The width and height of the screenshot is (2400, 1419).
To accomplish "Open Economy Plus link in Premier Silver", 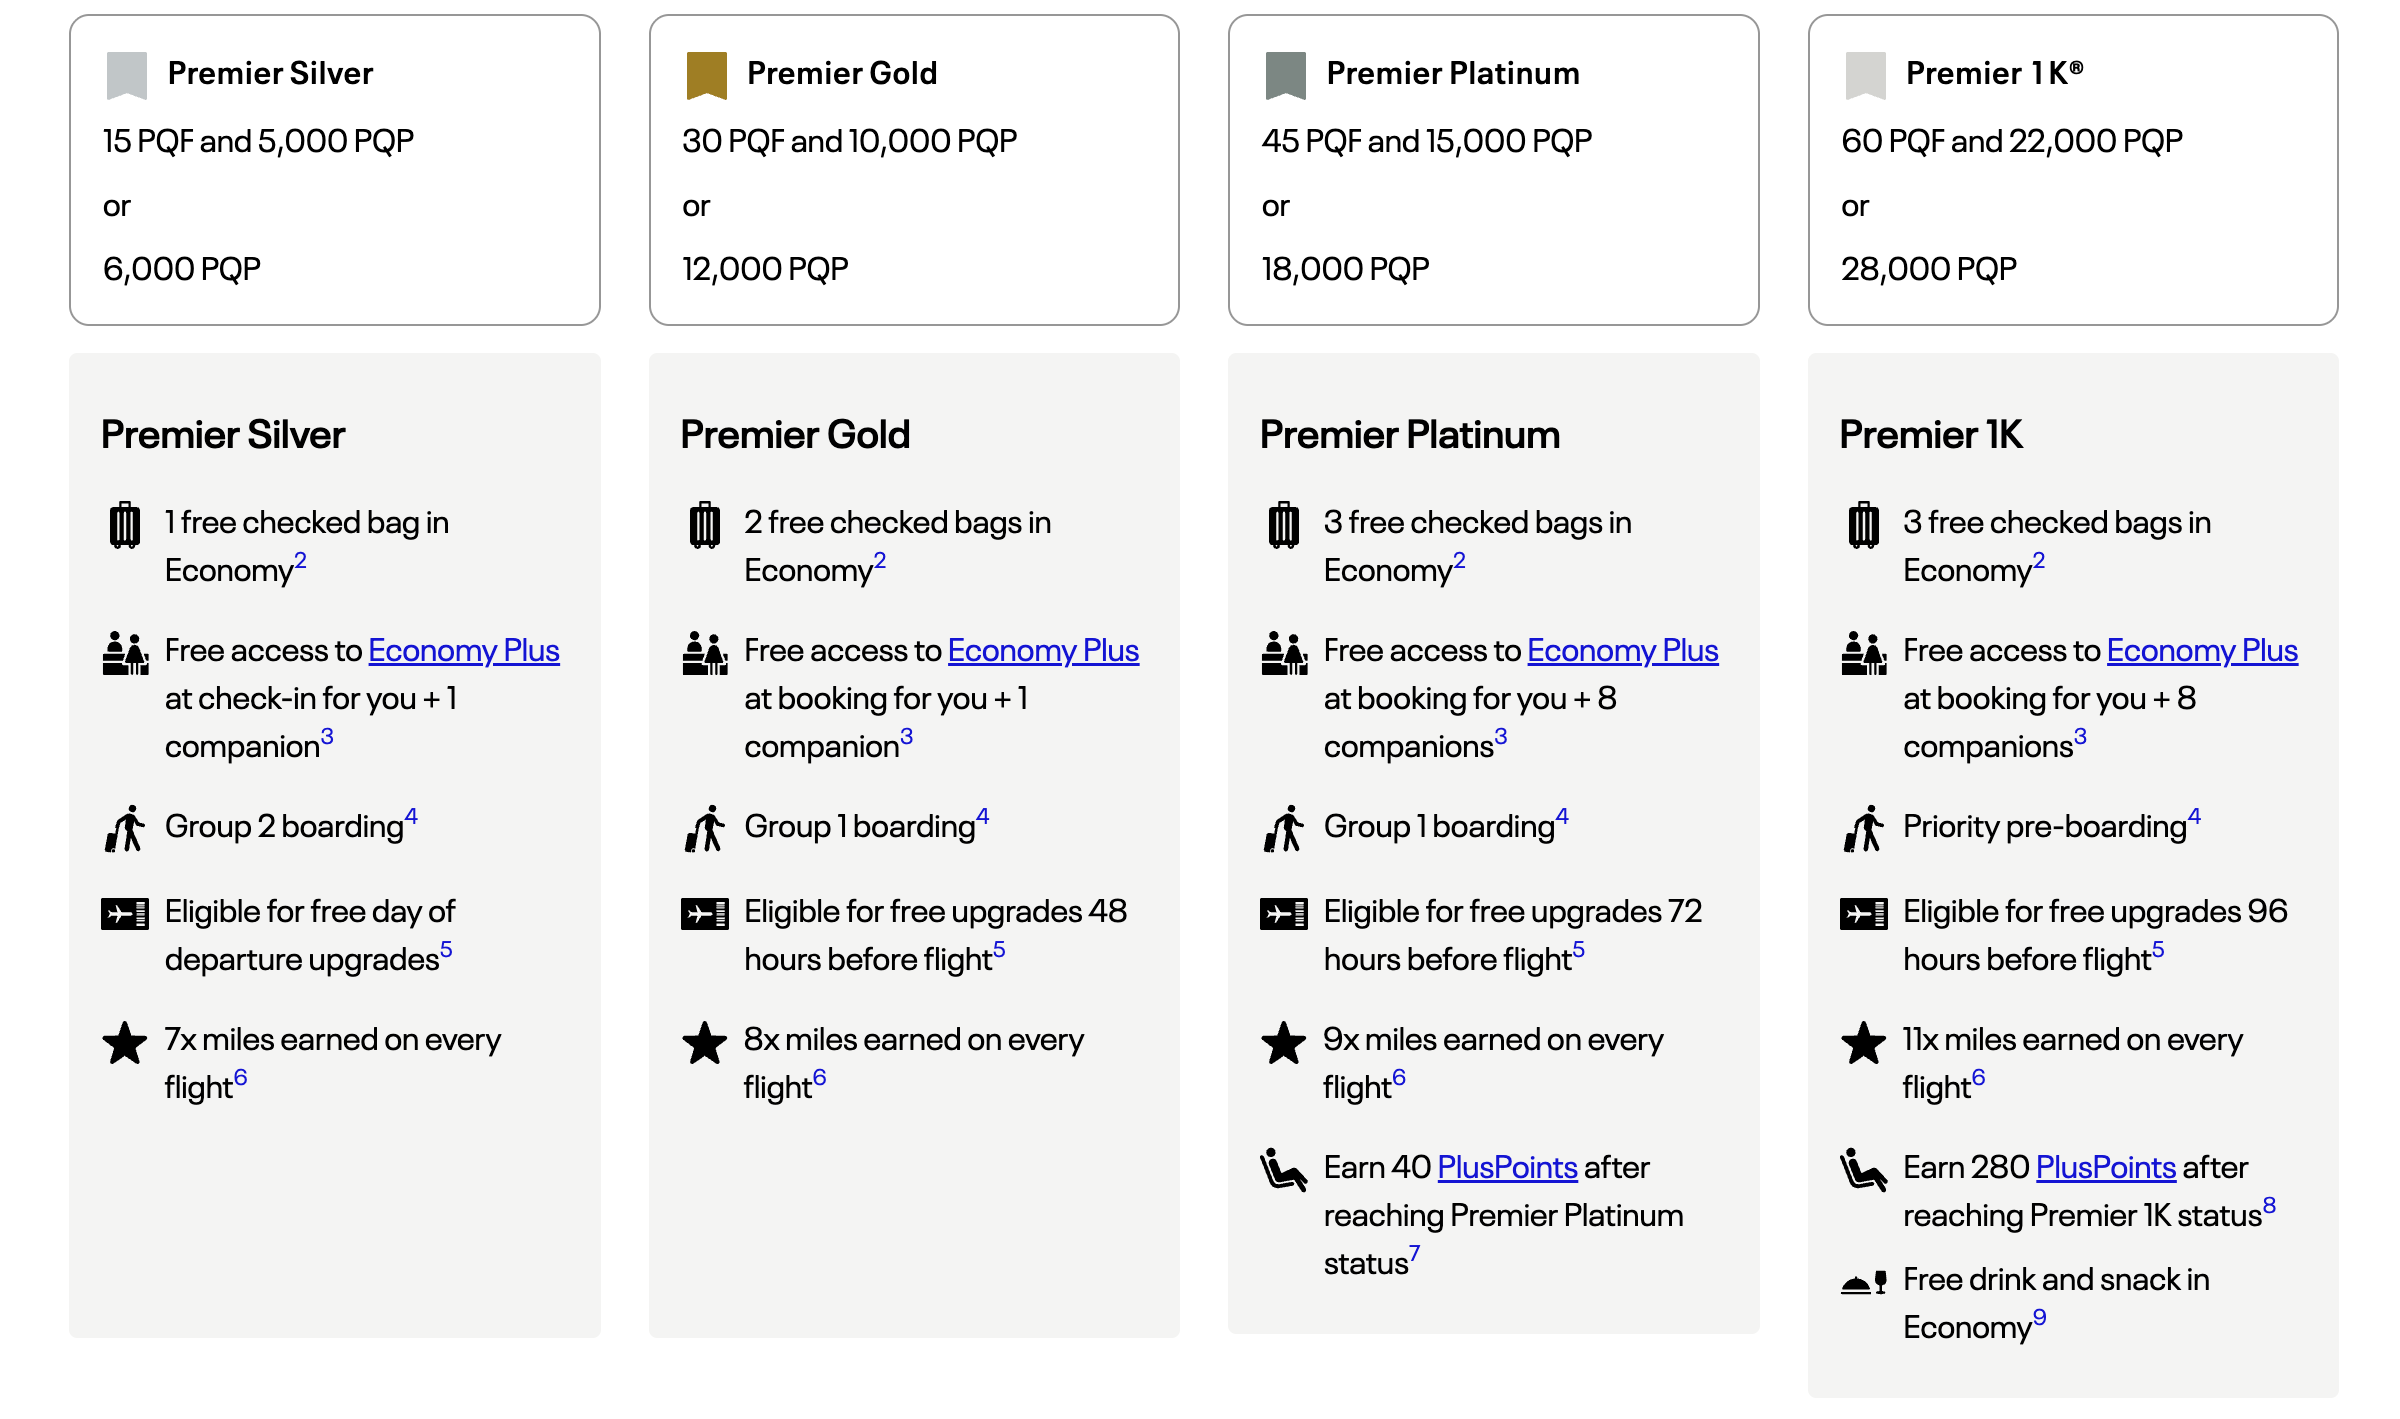I will (463, 651).
